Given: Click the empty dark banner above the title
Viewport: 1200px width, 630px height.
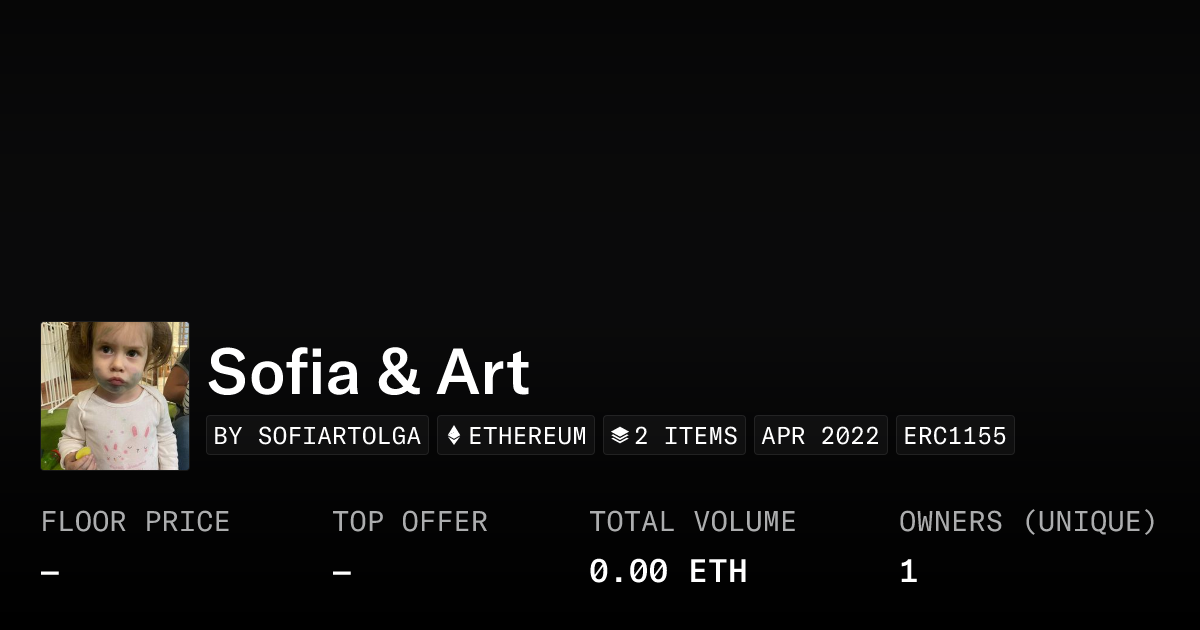Looking at the screenshot, I should point(600,160).
